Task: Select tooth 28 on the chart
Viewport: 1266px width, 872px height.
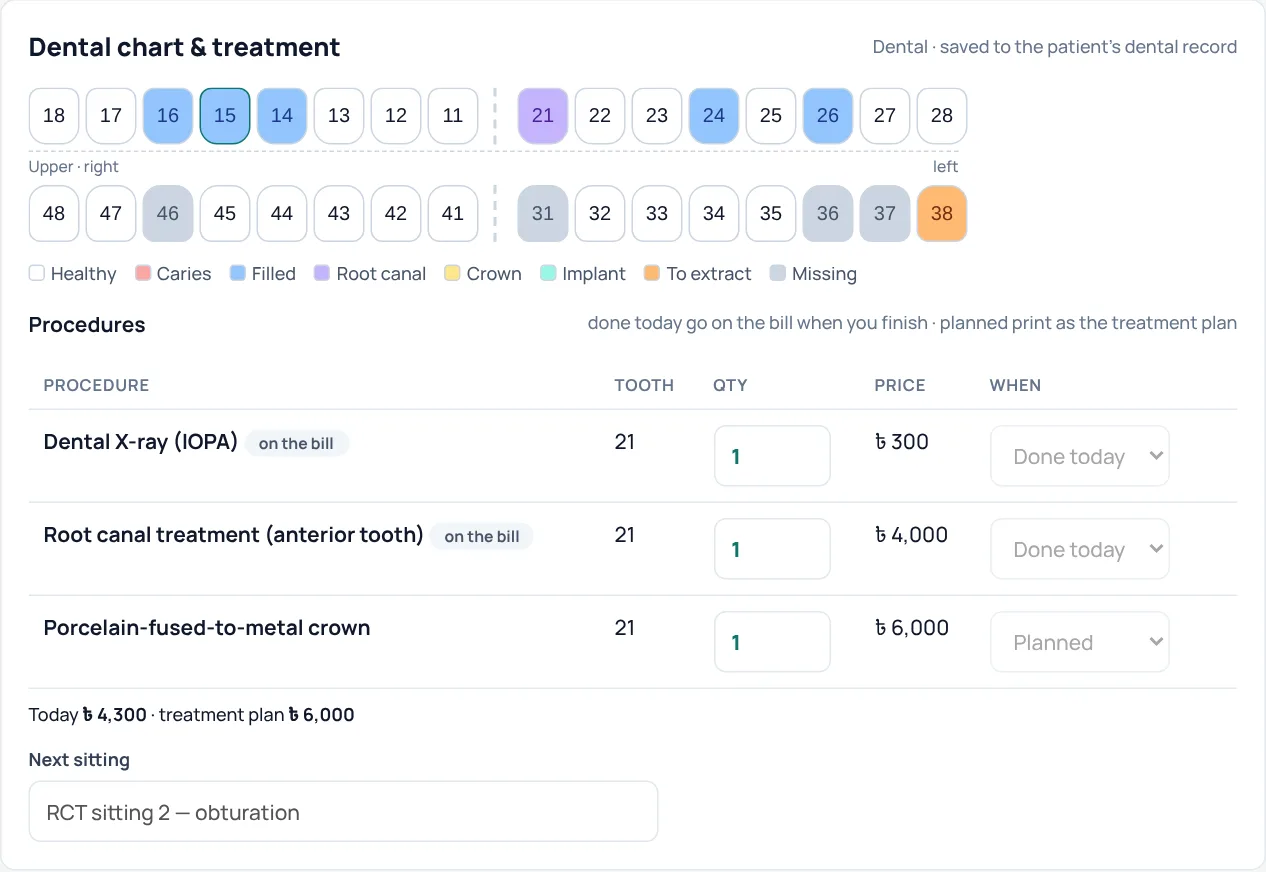Action: pyautogui.click(x=942, y=116)
